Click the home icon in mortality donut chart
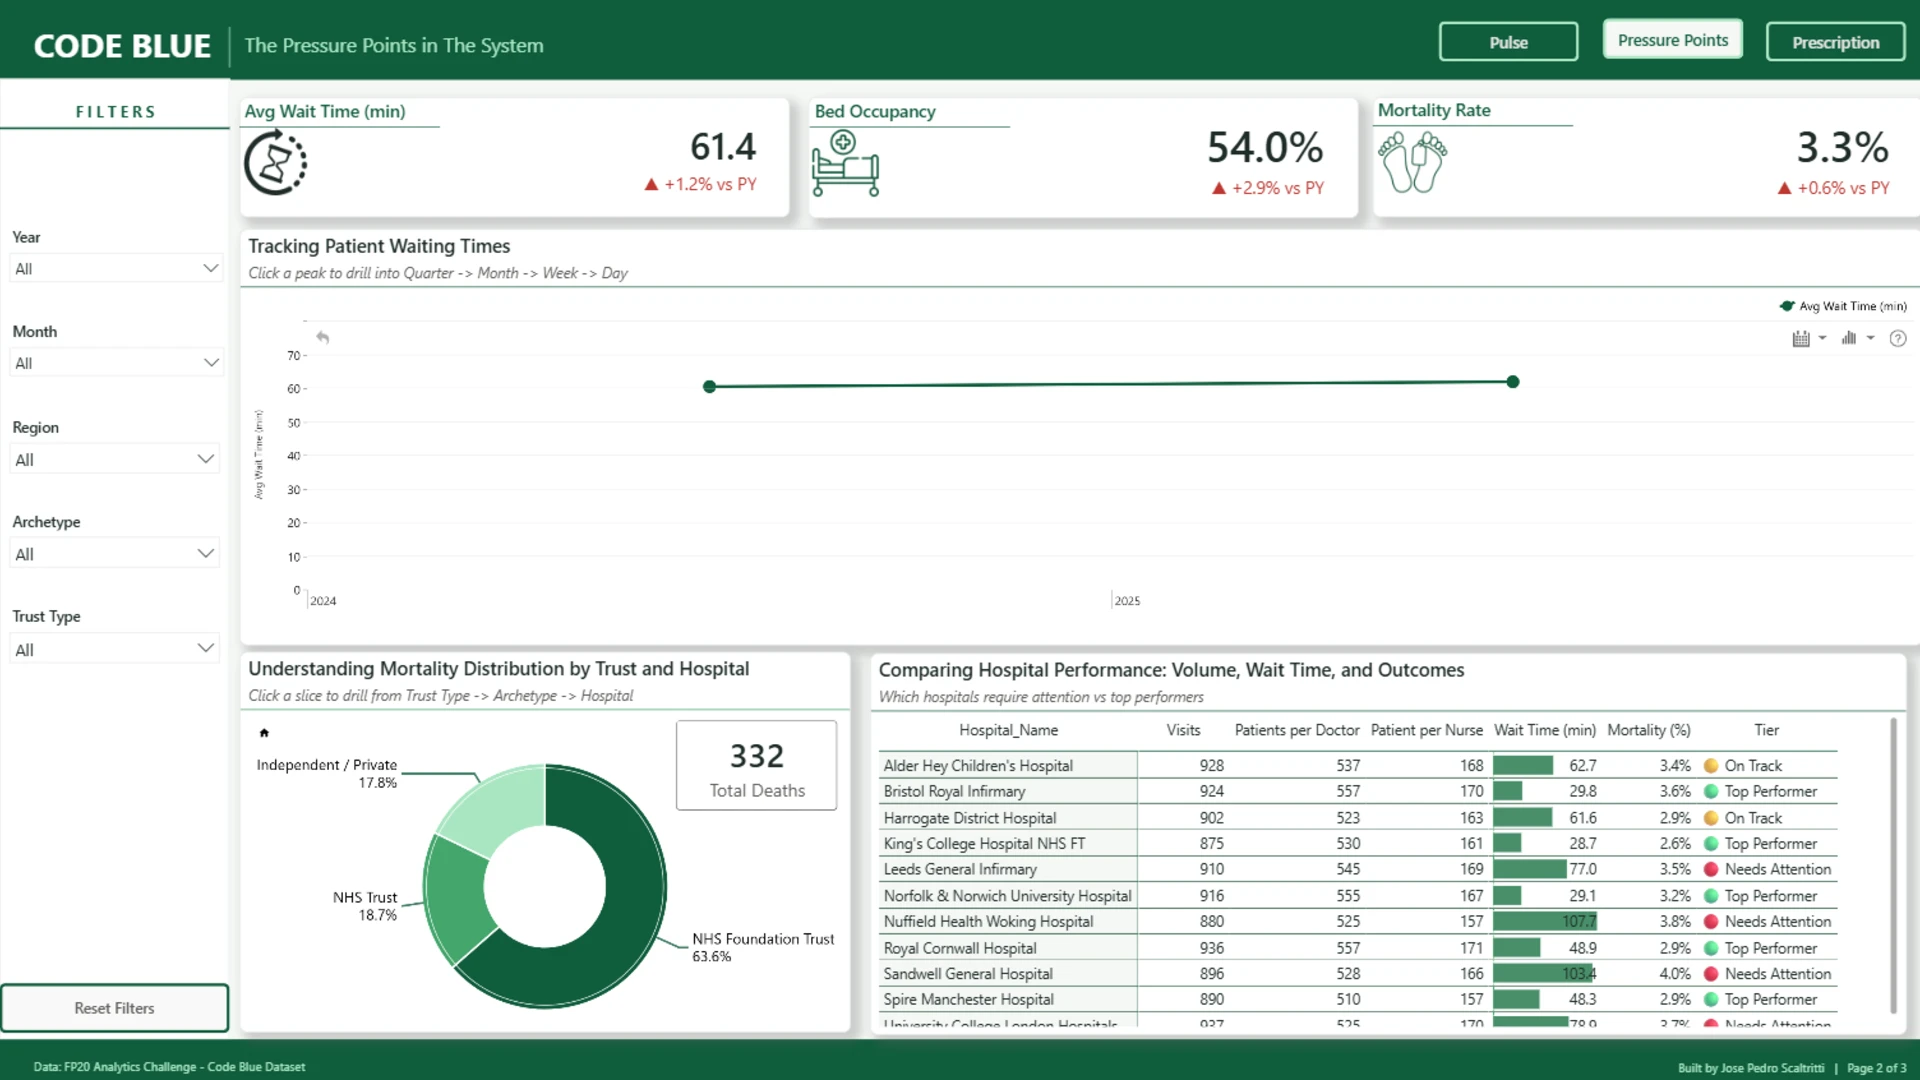This screenshot has width=1920, height=1080. [264, 733]
